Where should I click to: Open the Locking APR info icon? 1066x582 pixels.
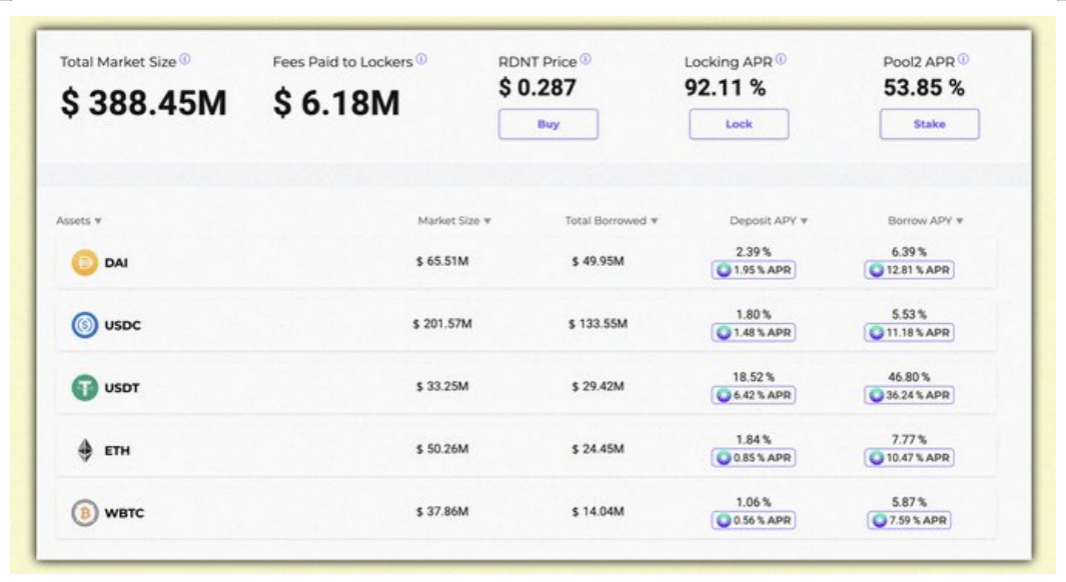pyautogui.click(x=781, y=60)
